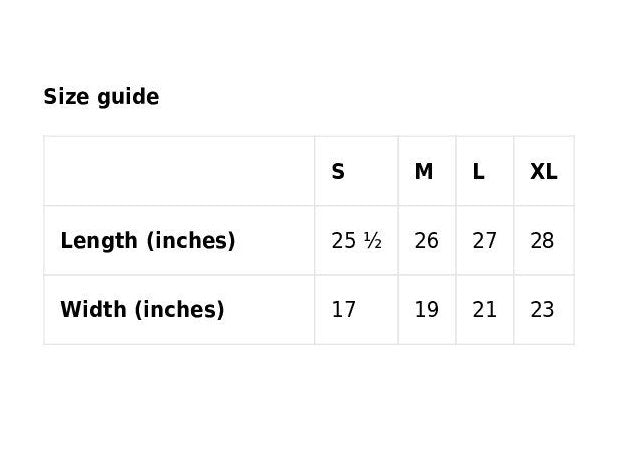Click the Length (inches) row label

[x=148, y=241]
